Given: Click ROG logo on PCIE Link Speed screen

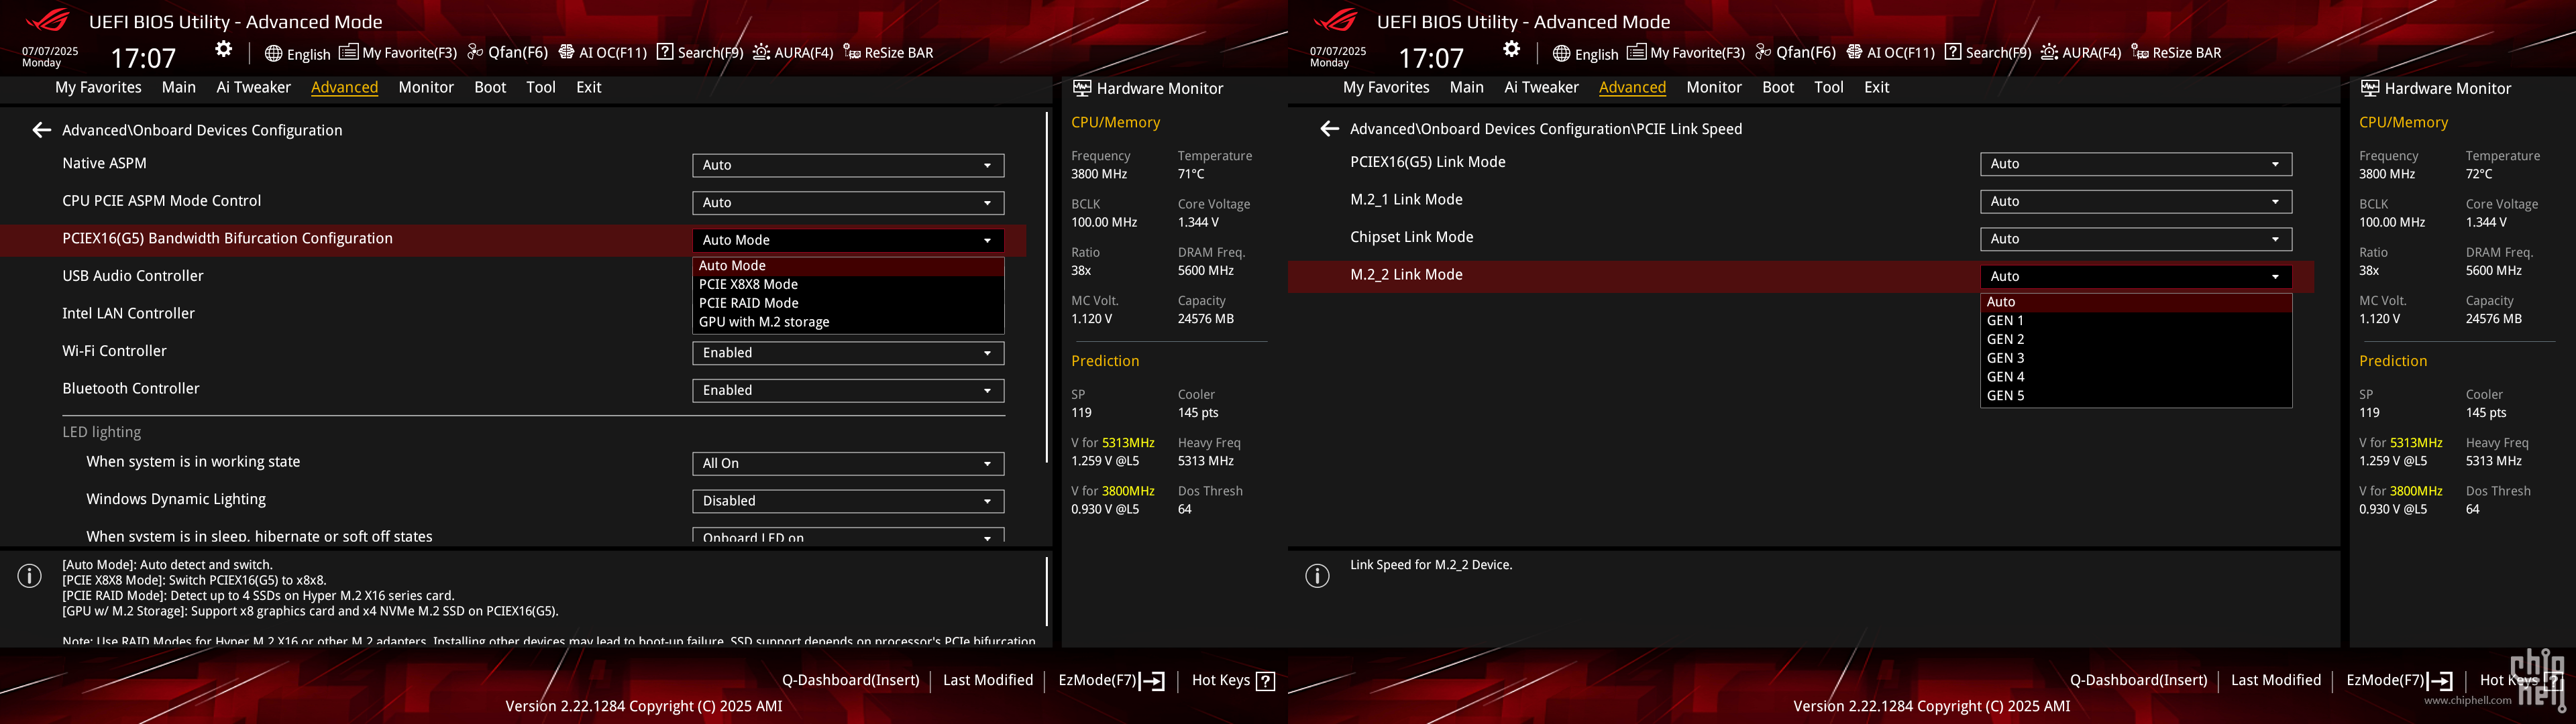Looking at the screenshot, I should (x=1335, y=20).
